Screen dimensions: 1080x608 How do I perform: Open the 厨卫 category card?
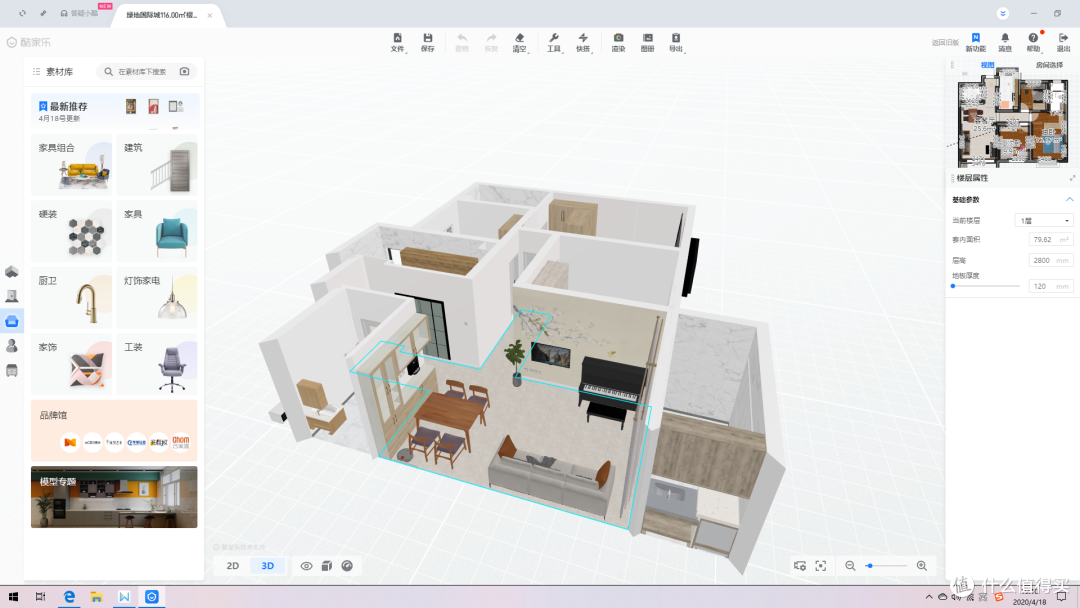pos(72,297)
